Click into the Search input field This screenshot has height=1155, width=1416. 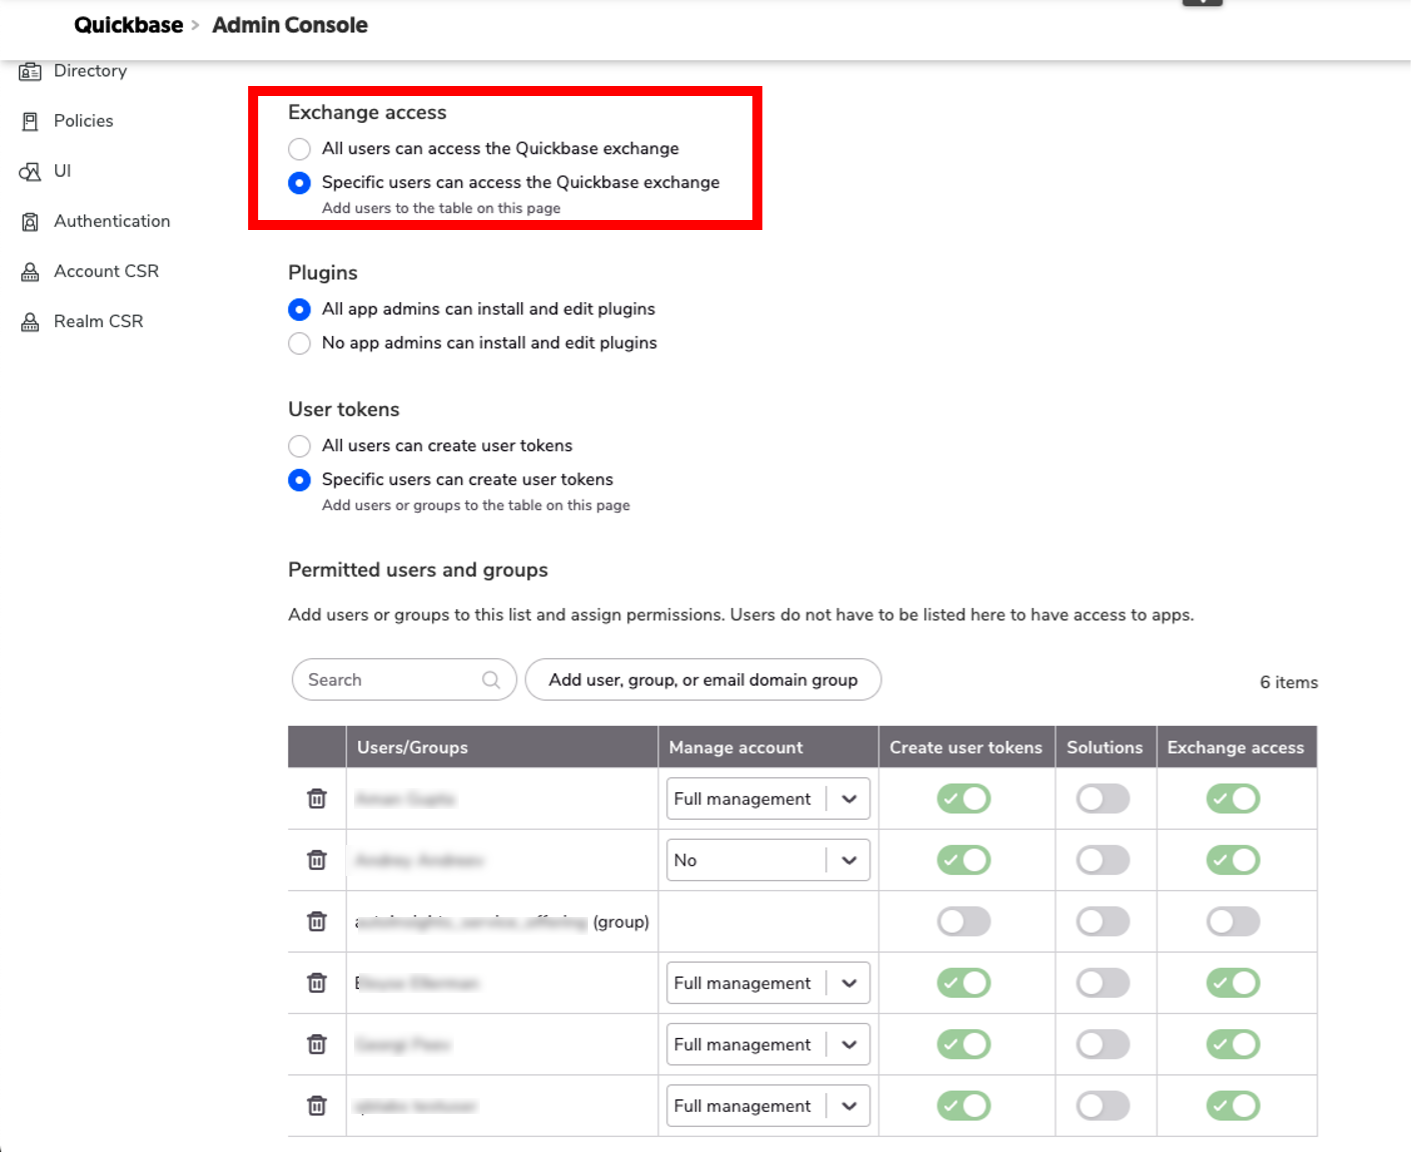click(404, 680)
